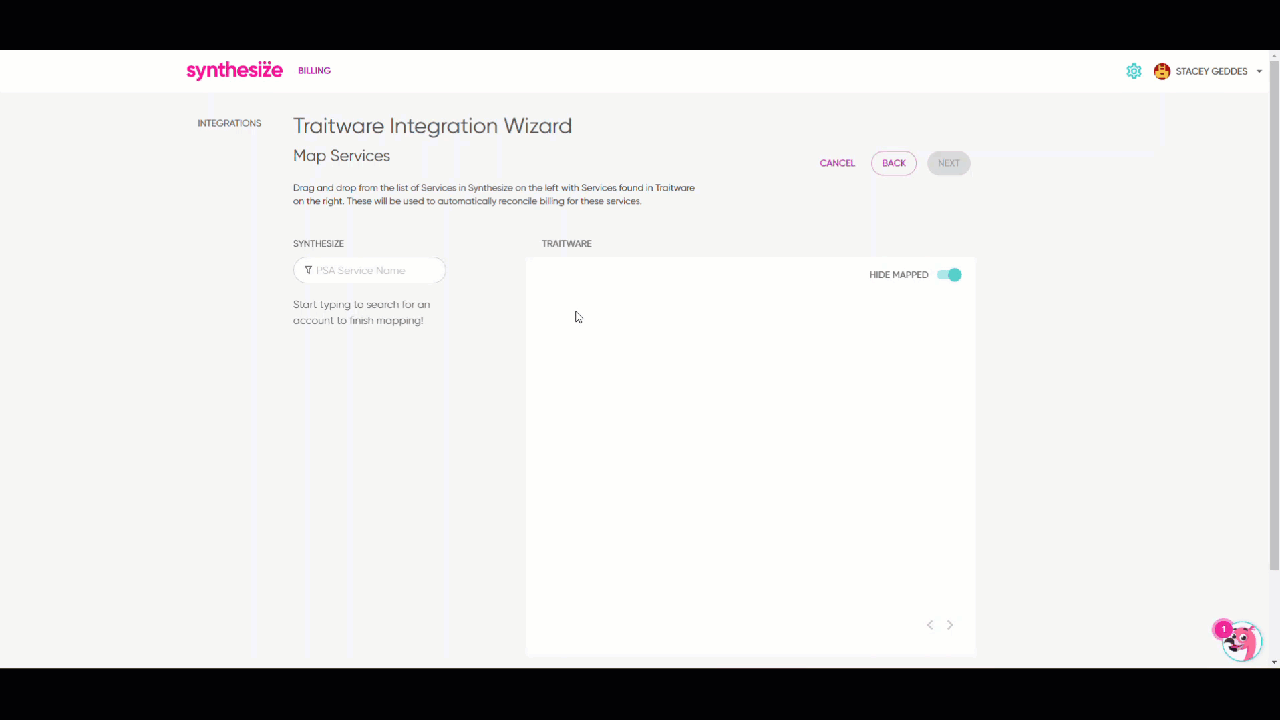Viewport: 1280px width, 720px height.
Task: Go to next page with right arrow
Action: 949,624
